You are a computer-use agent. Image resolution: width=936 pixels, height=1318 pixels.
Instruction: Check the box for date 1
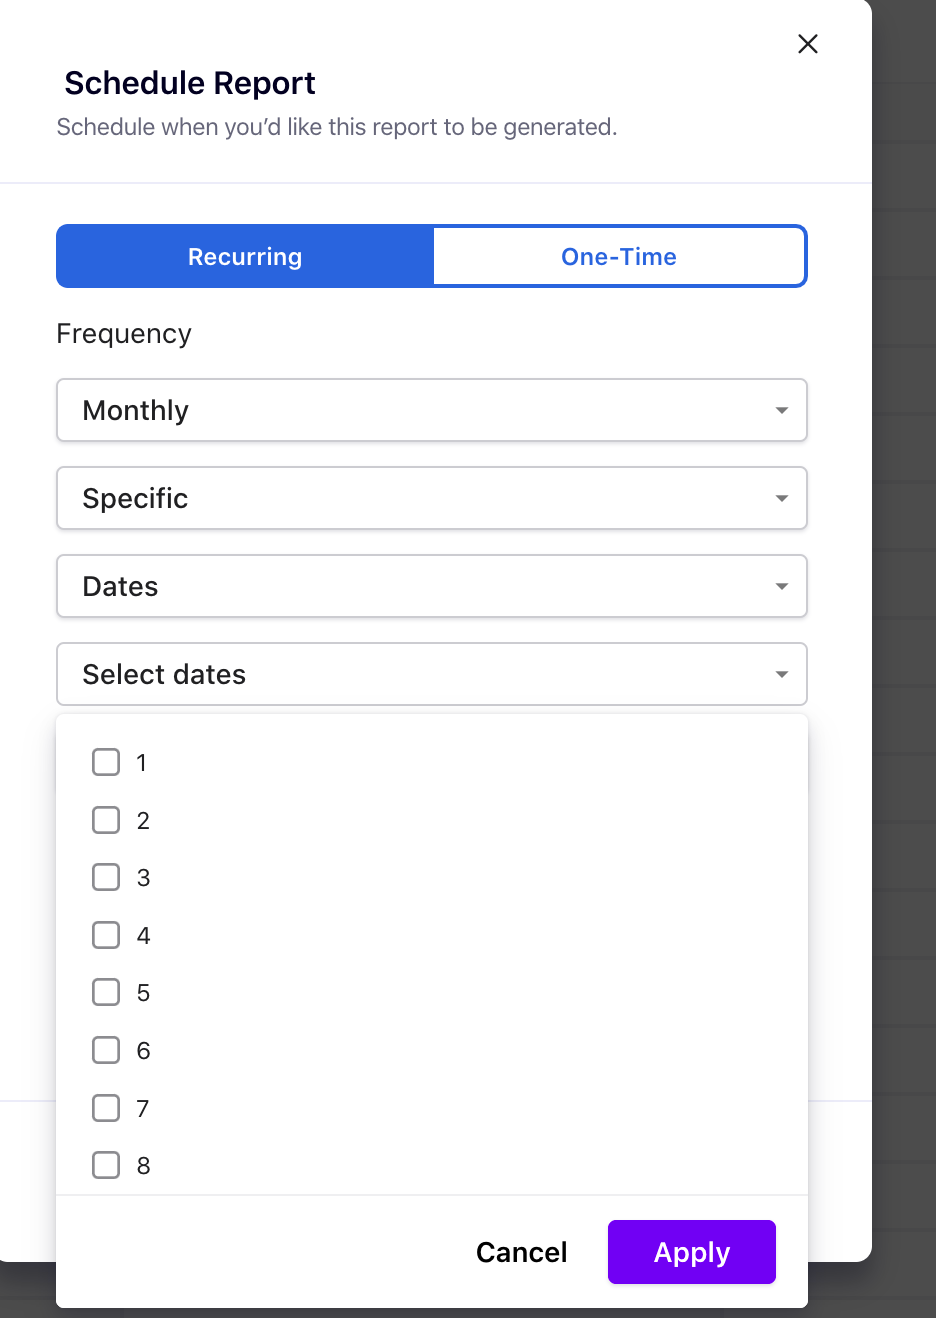point(106,762)
